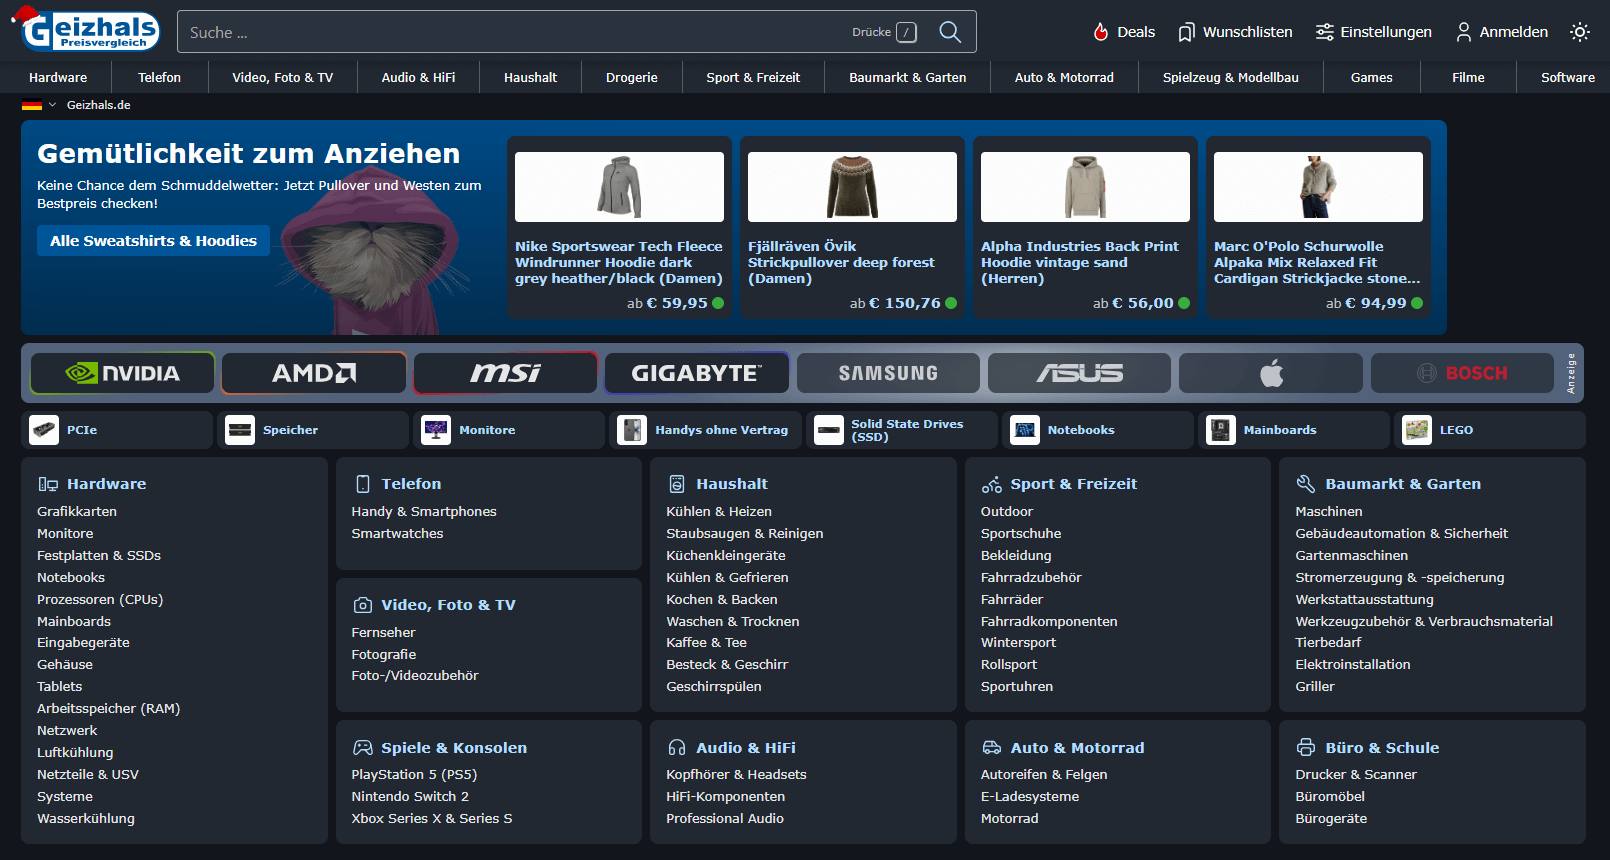
Task: Open the Grafikkarten link
Action: 77,511
